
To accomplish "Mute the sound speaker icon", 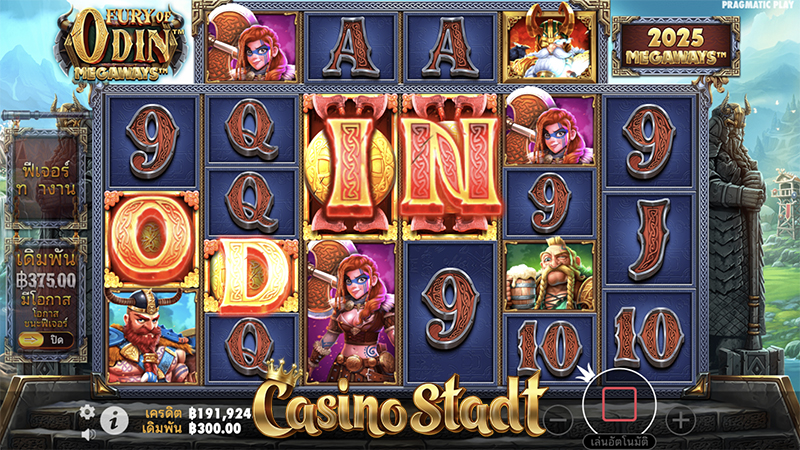I will coord(88,435).
